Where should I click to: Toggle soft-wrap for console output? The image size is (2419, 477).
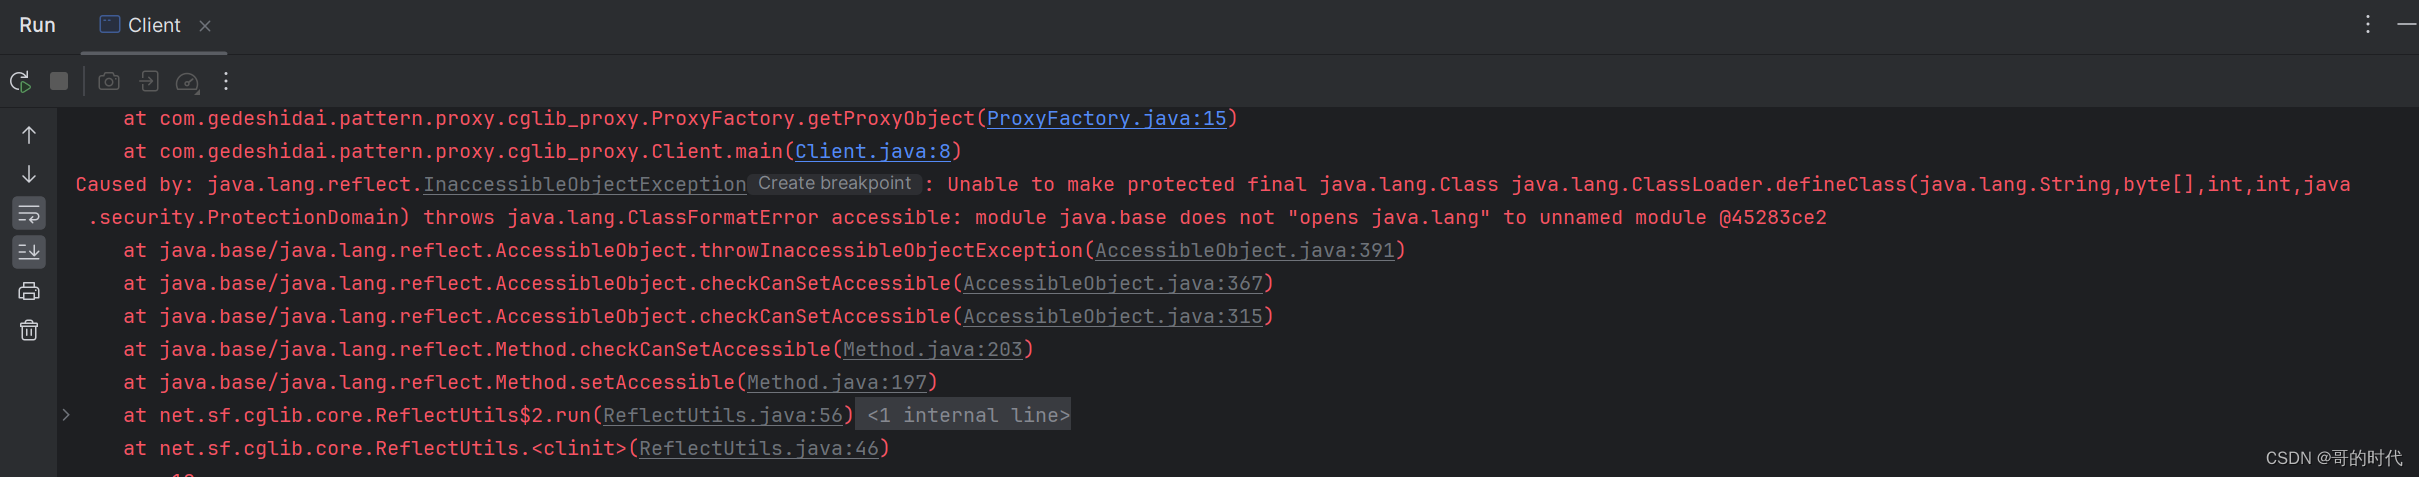(29, 213)
